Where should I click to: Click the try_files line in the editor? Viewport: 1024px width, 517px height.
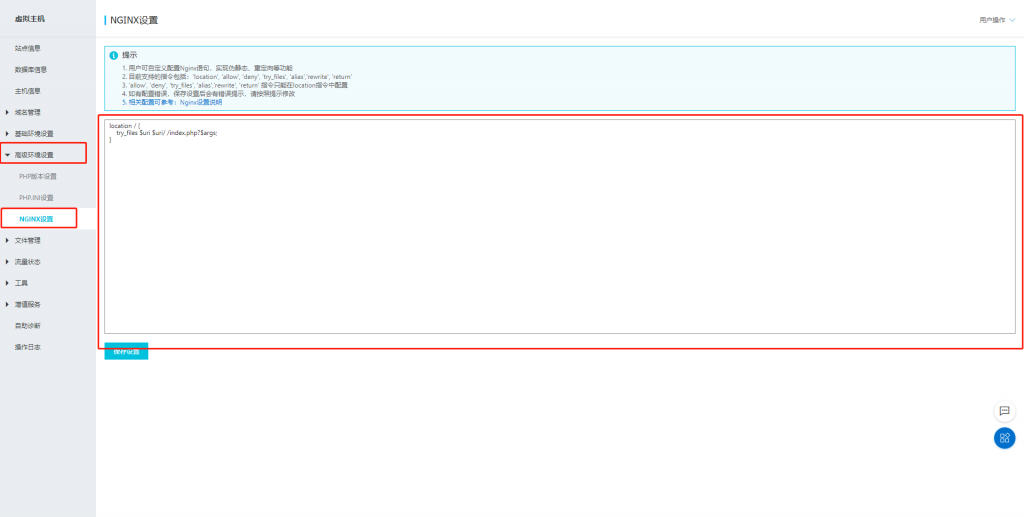coord(167,133)
